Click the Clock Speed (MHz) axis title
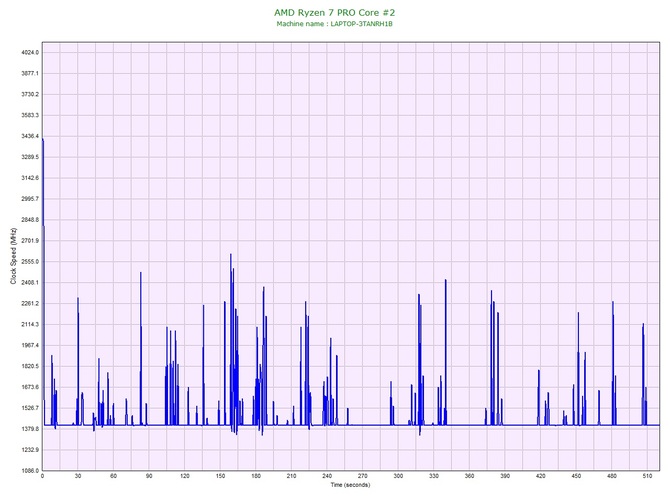 [13, 256]
